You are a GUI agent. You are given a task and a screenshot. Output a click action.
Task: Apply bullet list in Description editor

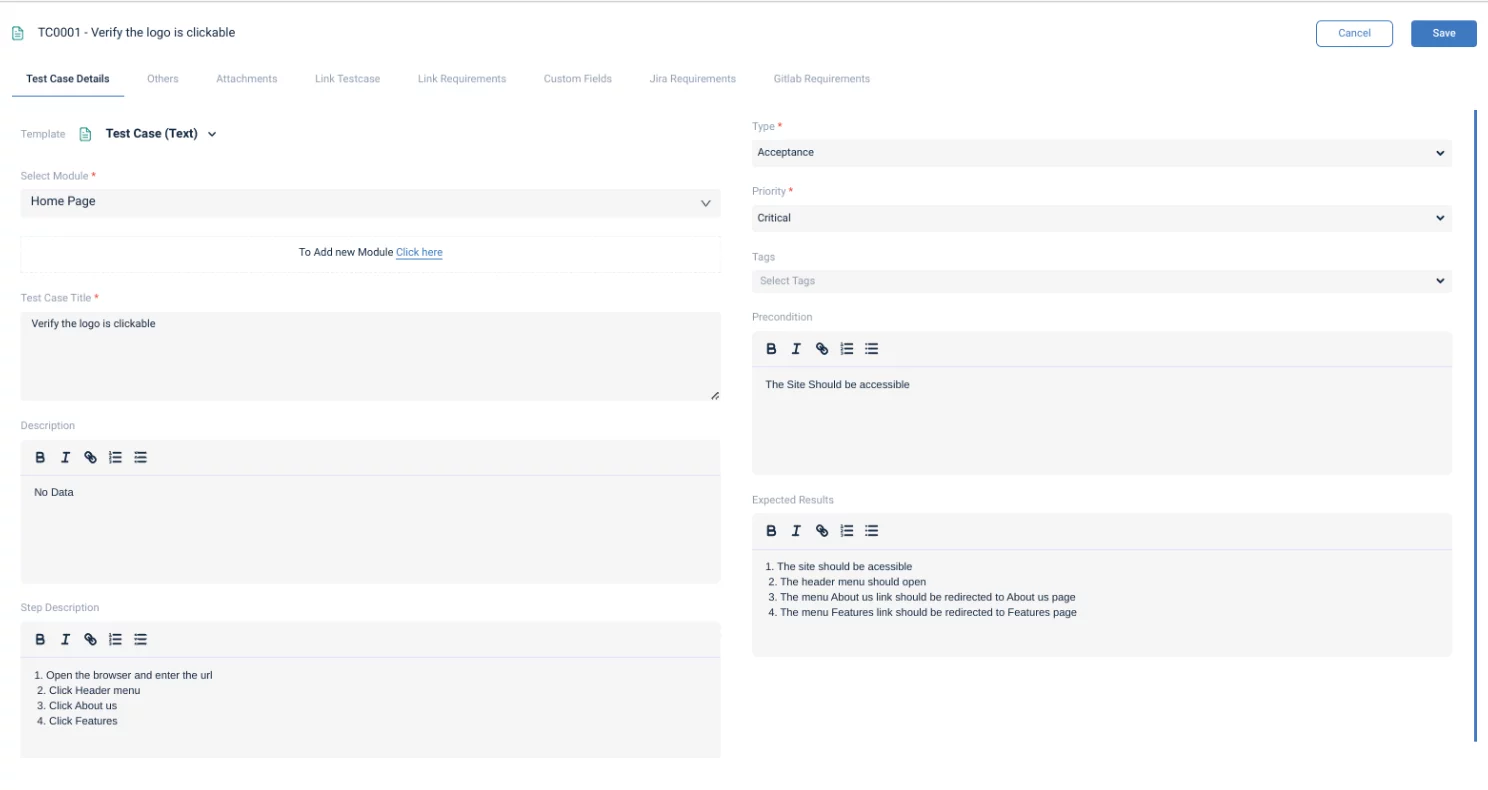[141, 457]
